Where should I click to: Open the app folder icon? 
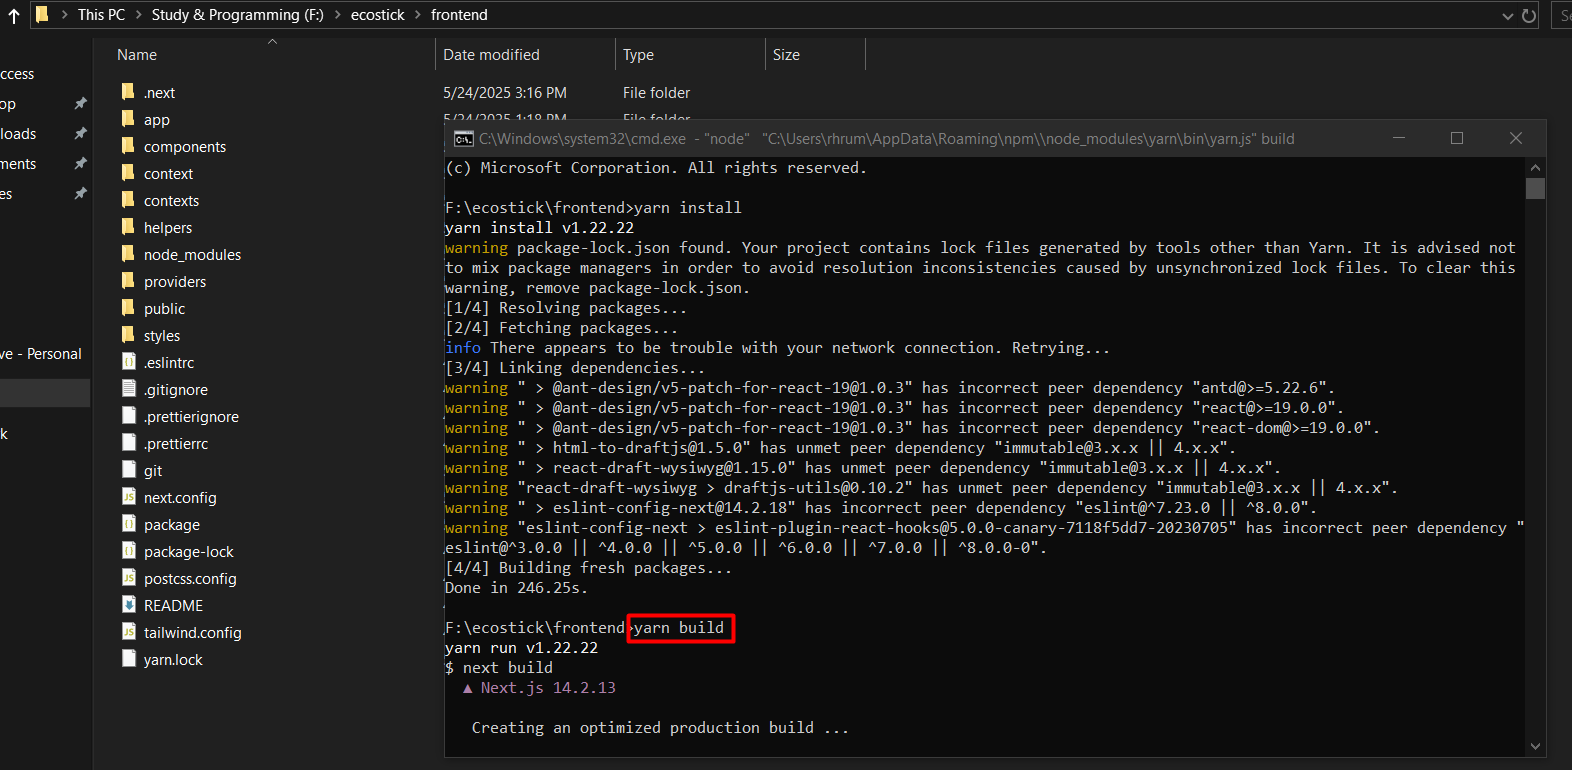pyautogui.click(x=128, y=119)
